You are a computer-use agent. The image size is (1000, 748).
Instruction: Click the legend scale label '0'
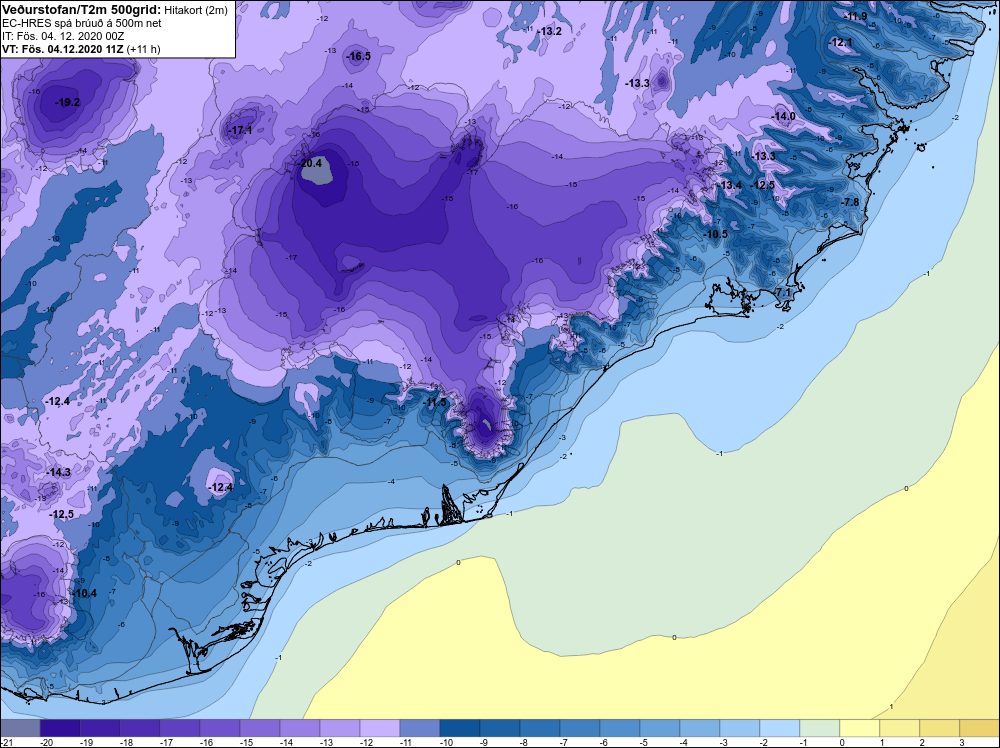[842, 742]
